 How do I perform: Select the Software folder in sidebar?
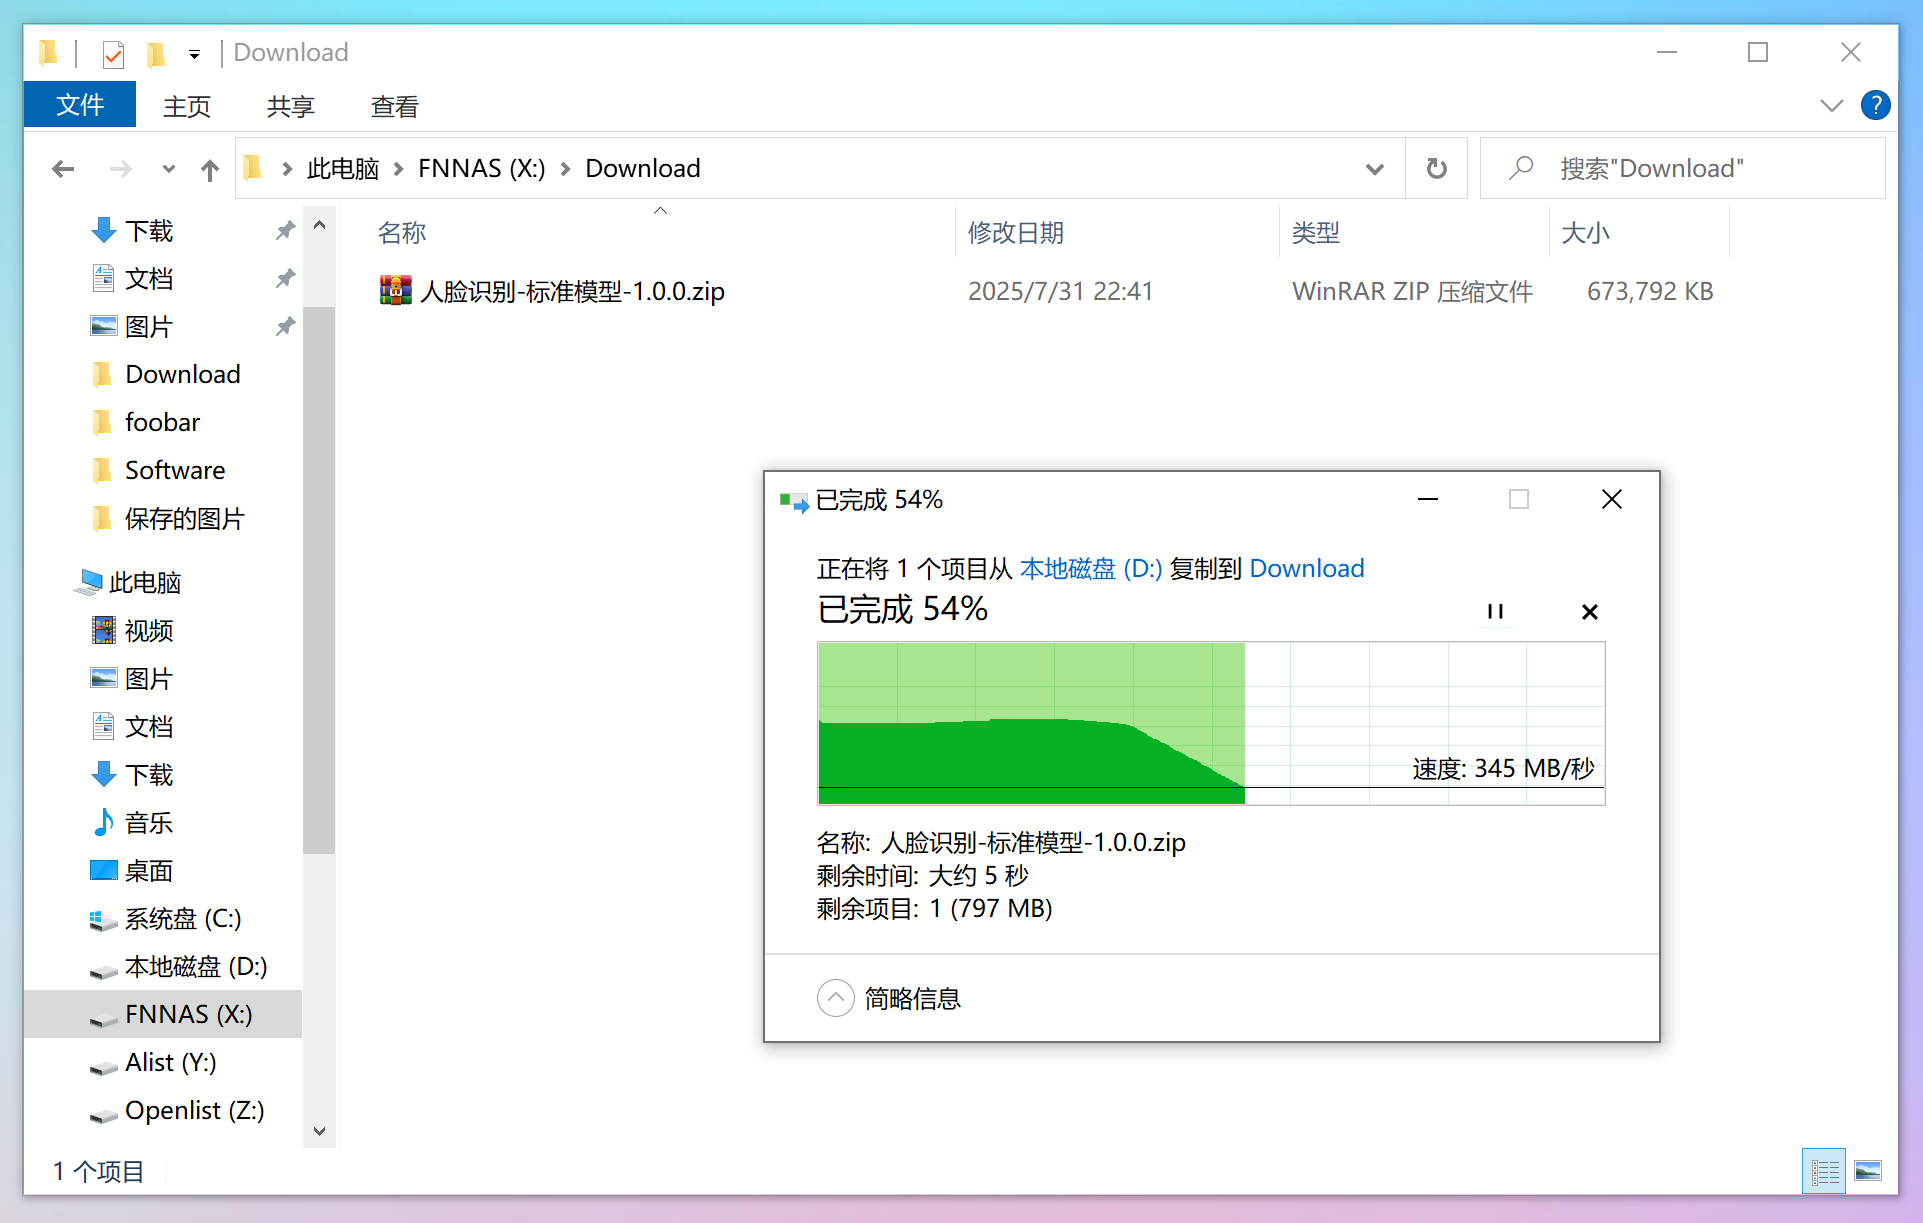[175, 469]
